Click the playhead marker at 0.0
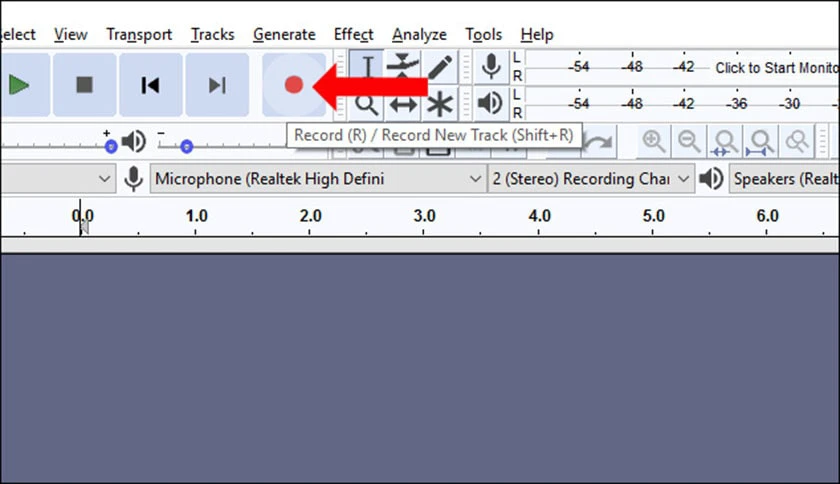This screenshot has height=484, width=840. pyautogui.click(x=82, y=226)
